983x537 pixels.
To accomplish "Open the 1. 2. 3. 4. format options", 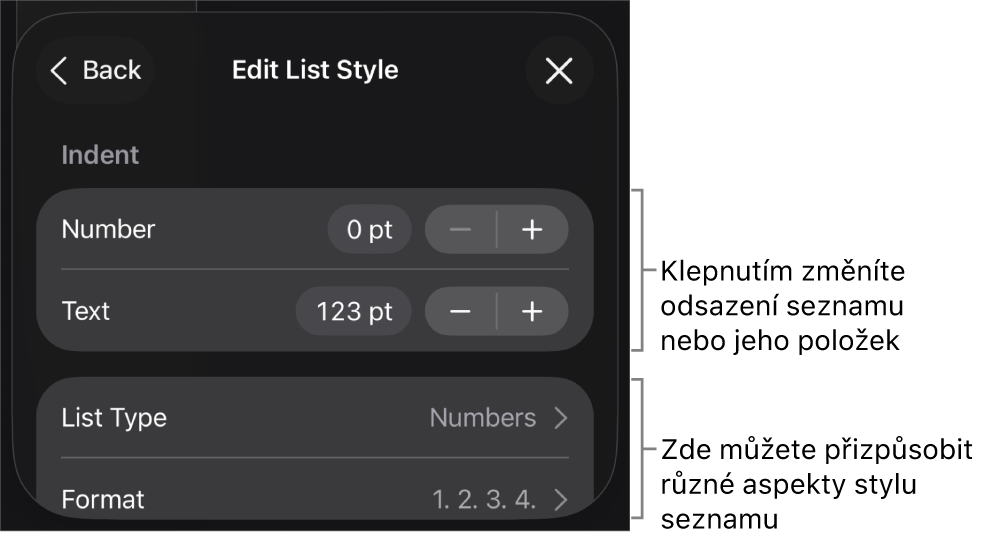I will (x=484, y=499).
